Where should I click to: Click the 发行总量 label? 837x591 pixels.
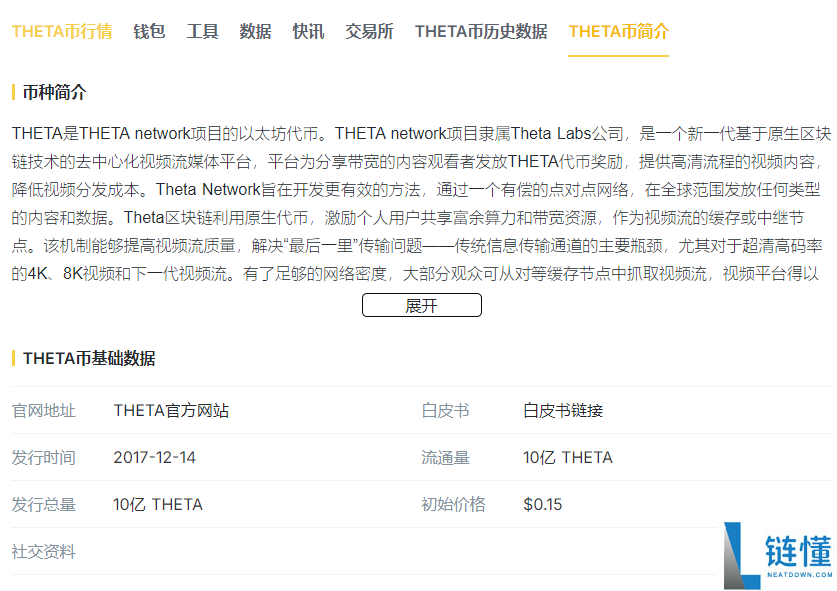coord(44,505)
